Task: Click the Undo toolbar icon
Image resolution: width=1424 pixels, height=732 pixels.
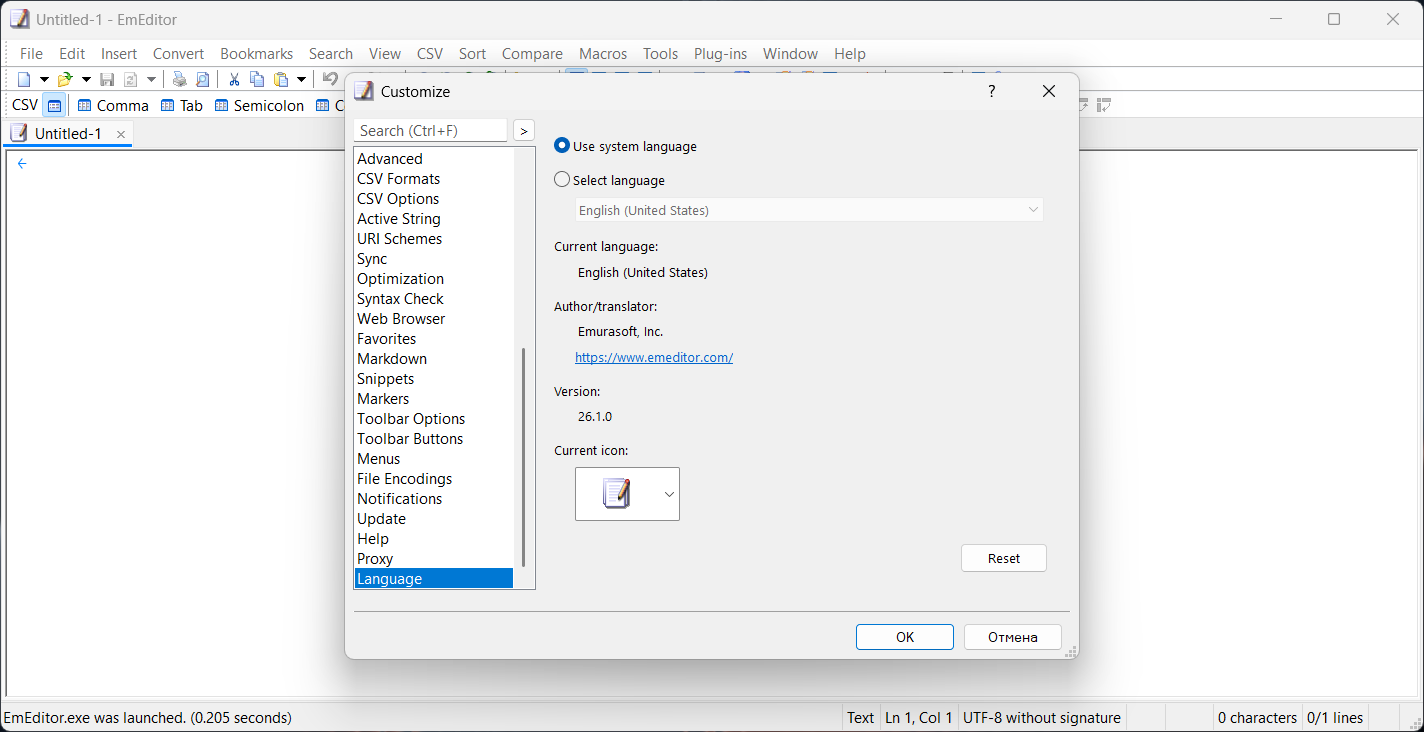Action: pos(330,79)
